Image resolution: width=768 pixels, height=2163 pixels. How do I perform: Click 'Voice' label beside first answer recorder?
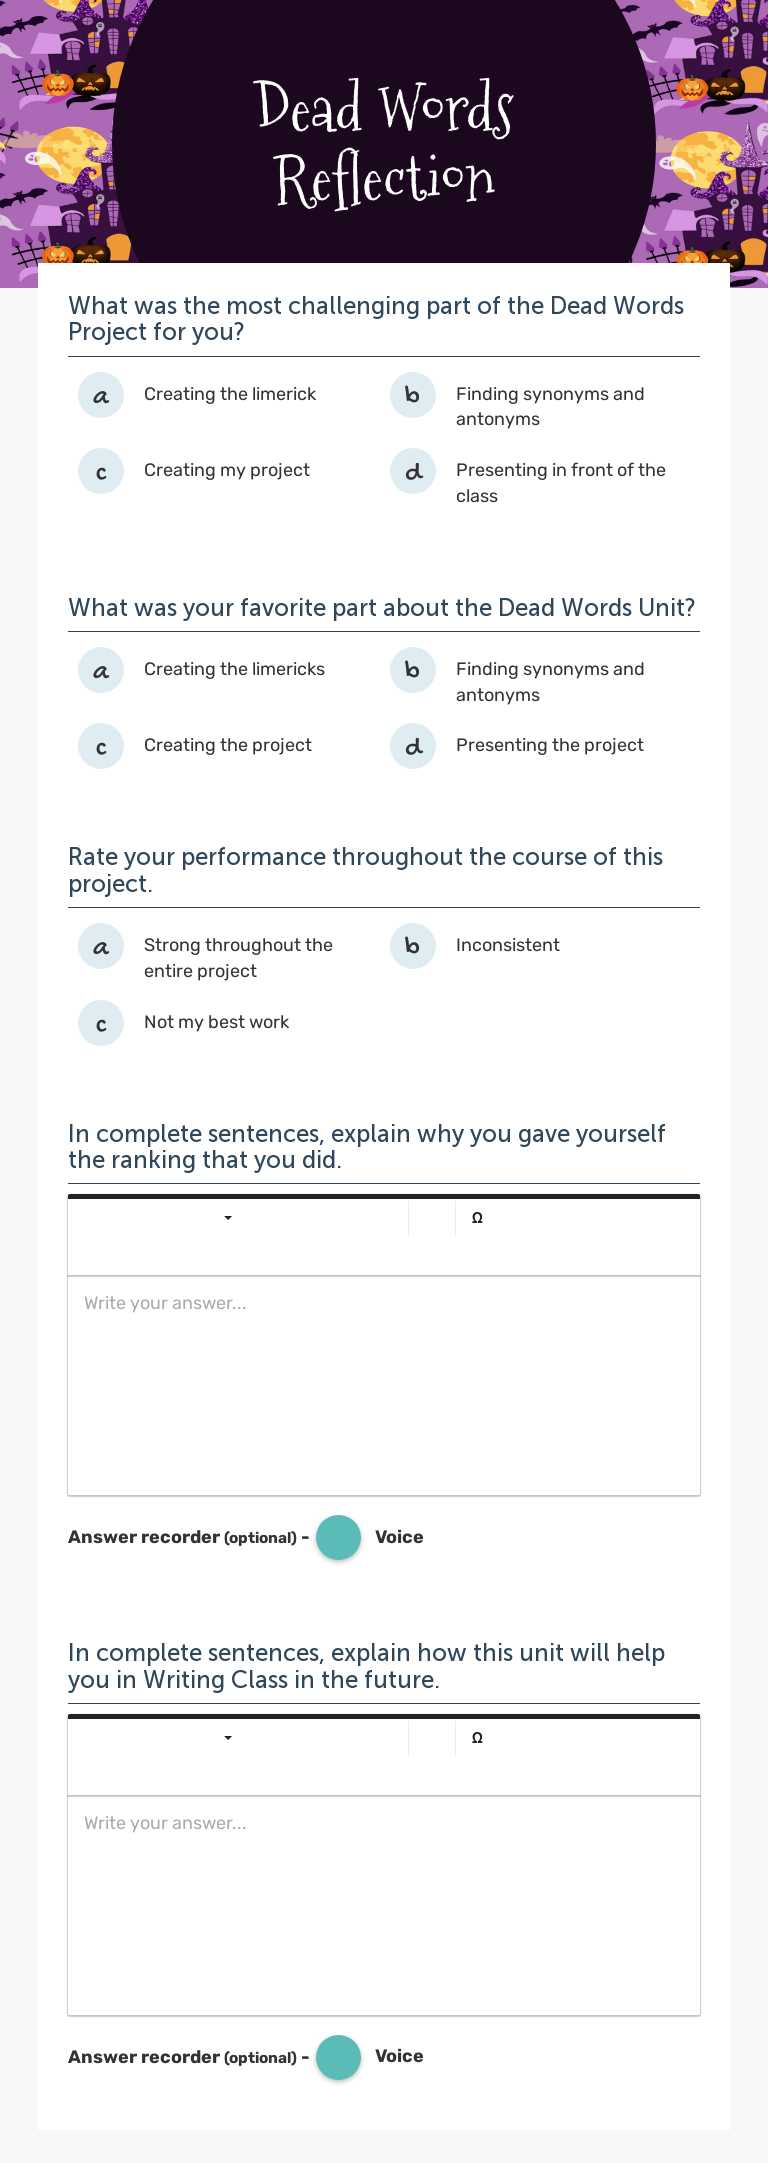(399, 1537)
